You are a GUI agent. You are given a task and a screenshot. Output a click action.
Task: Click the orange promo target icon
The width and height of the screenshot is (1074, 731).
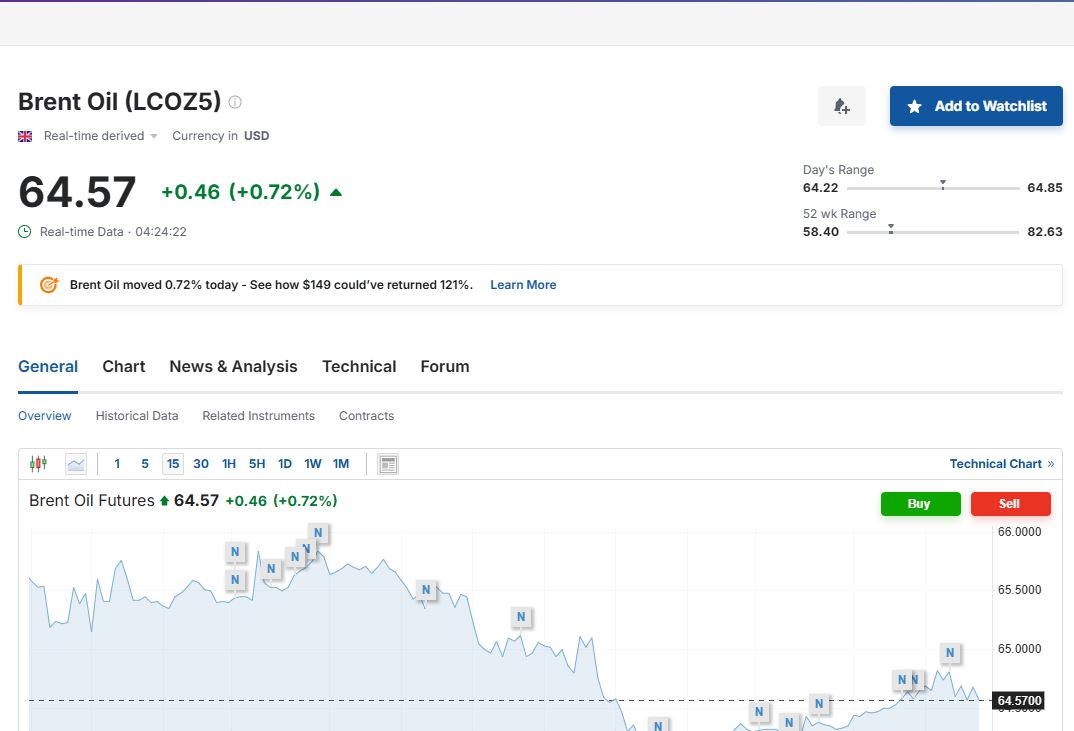tap(48, 285)
